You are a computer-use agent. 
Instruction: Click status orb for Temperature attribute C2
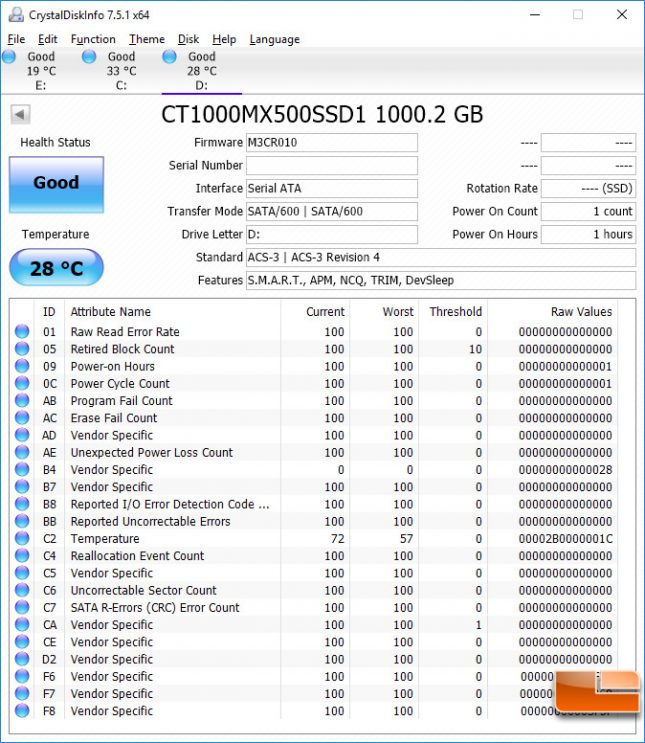(22, 538)
